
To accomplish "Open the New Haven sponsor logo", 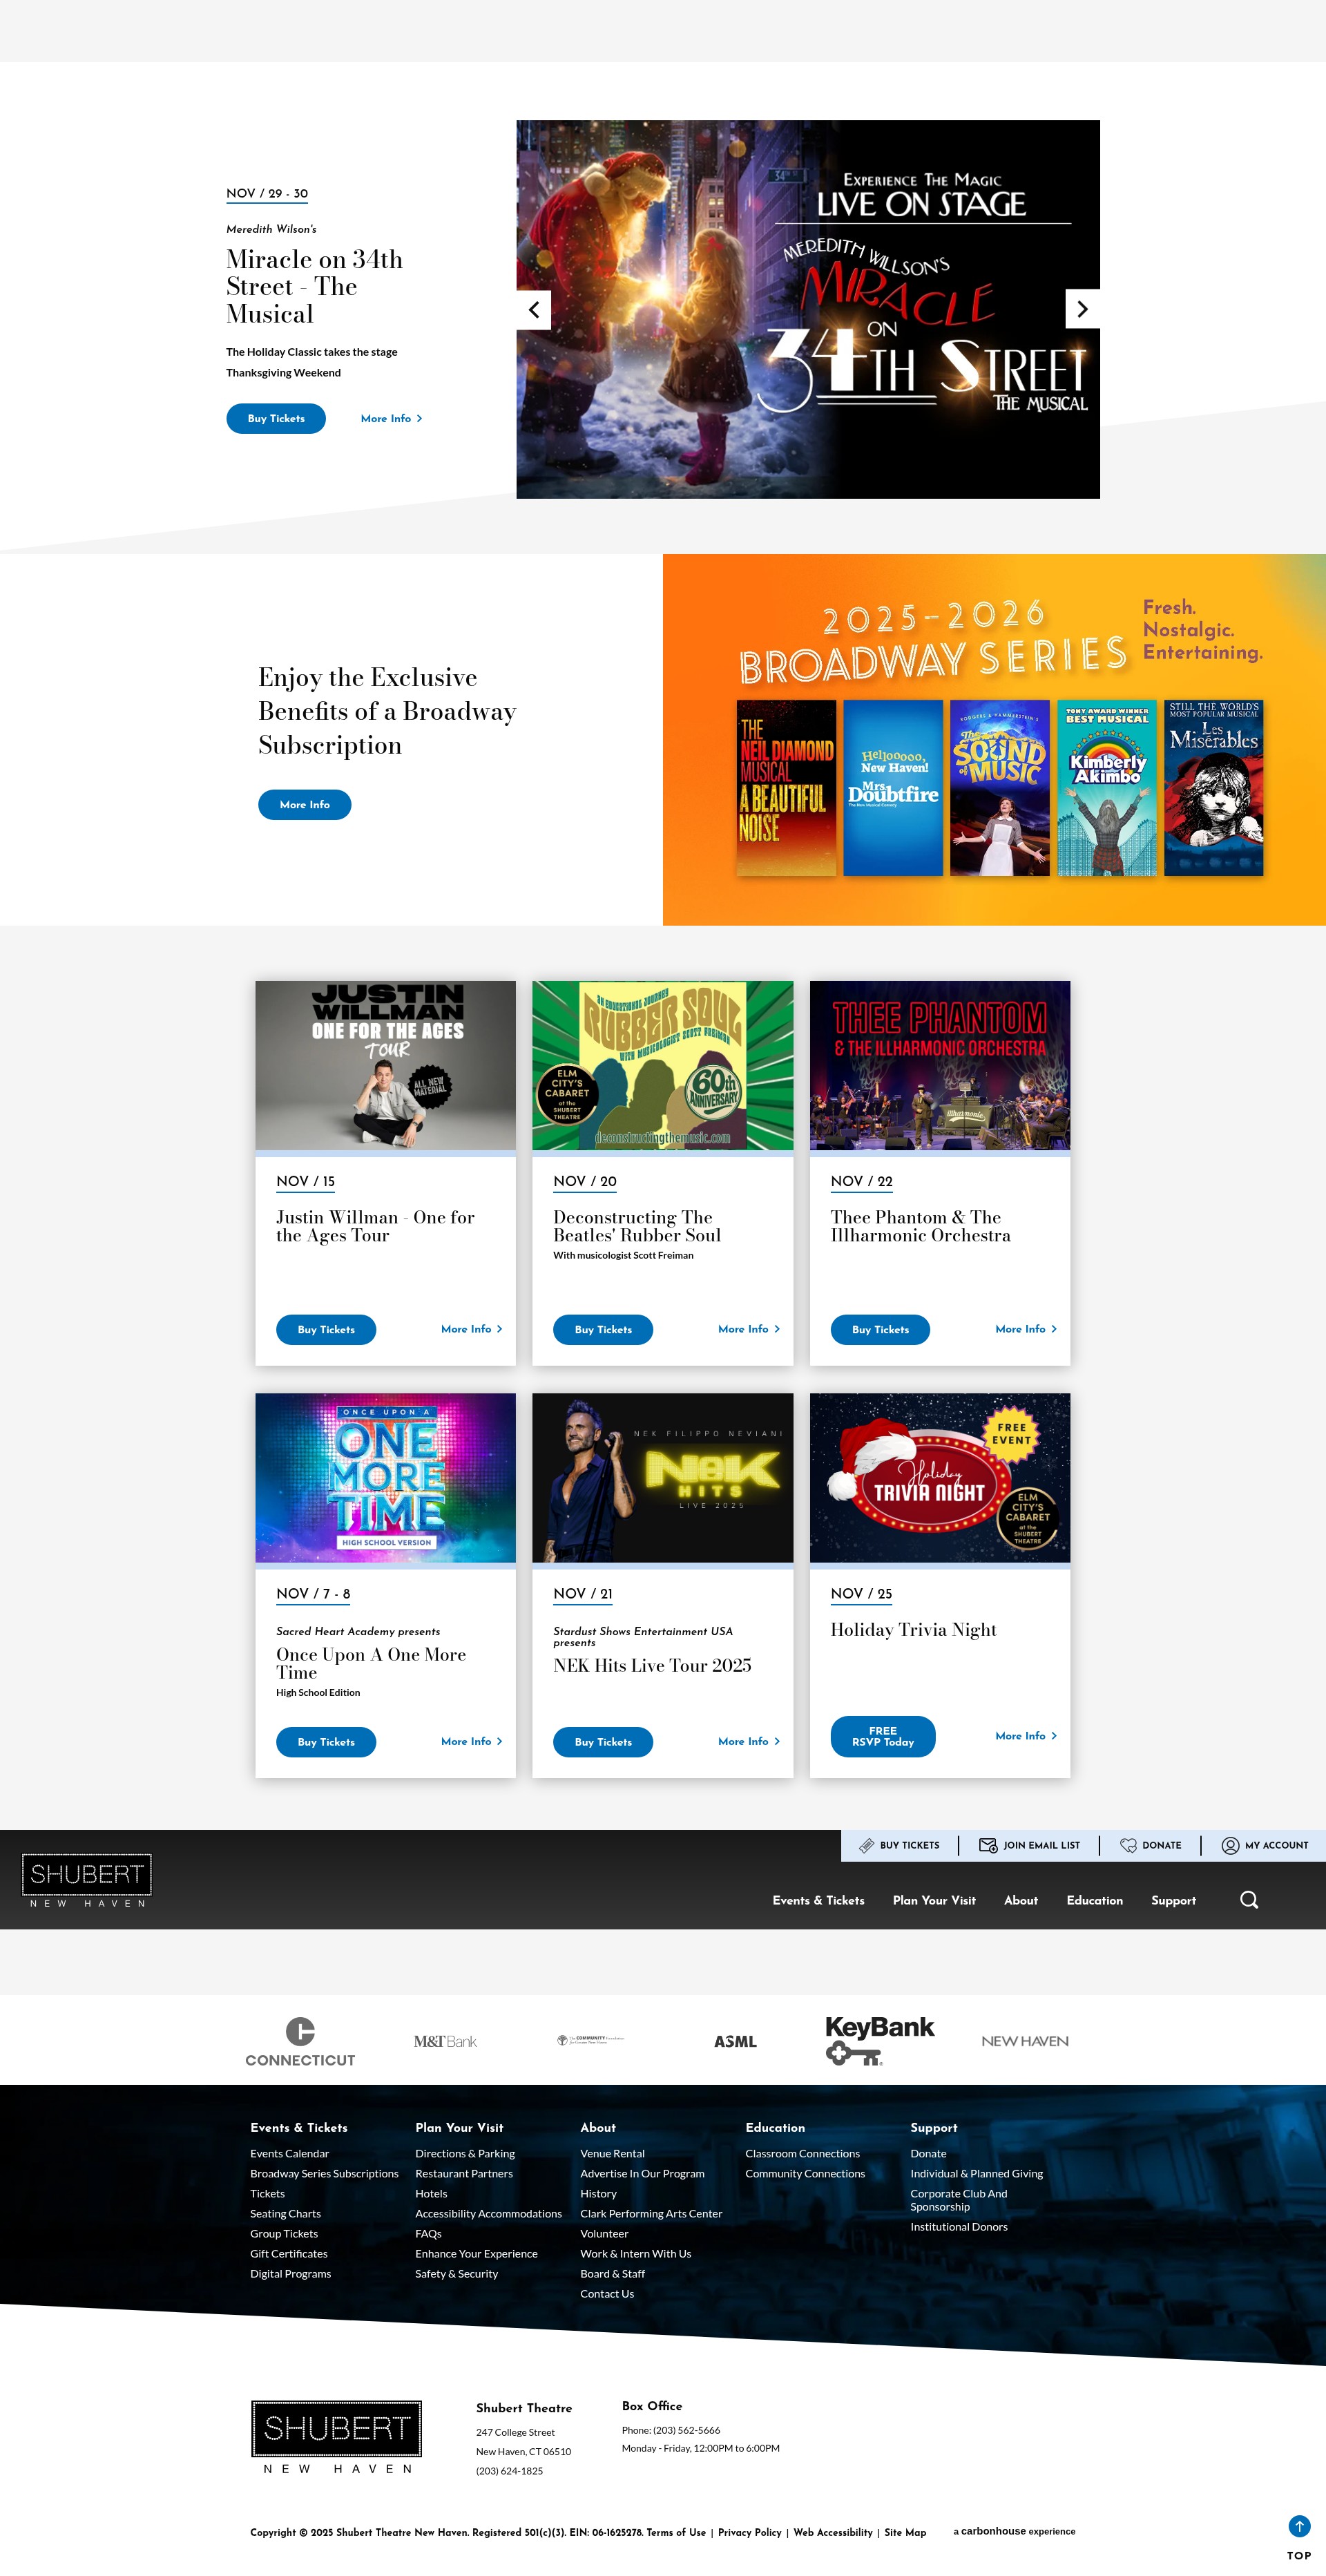I will [1024, 2041].
